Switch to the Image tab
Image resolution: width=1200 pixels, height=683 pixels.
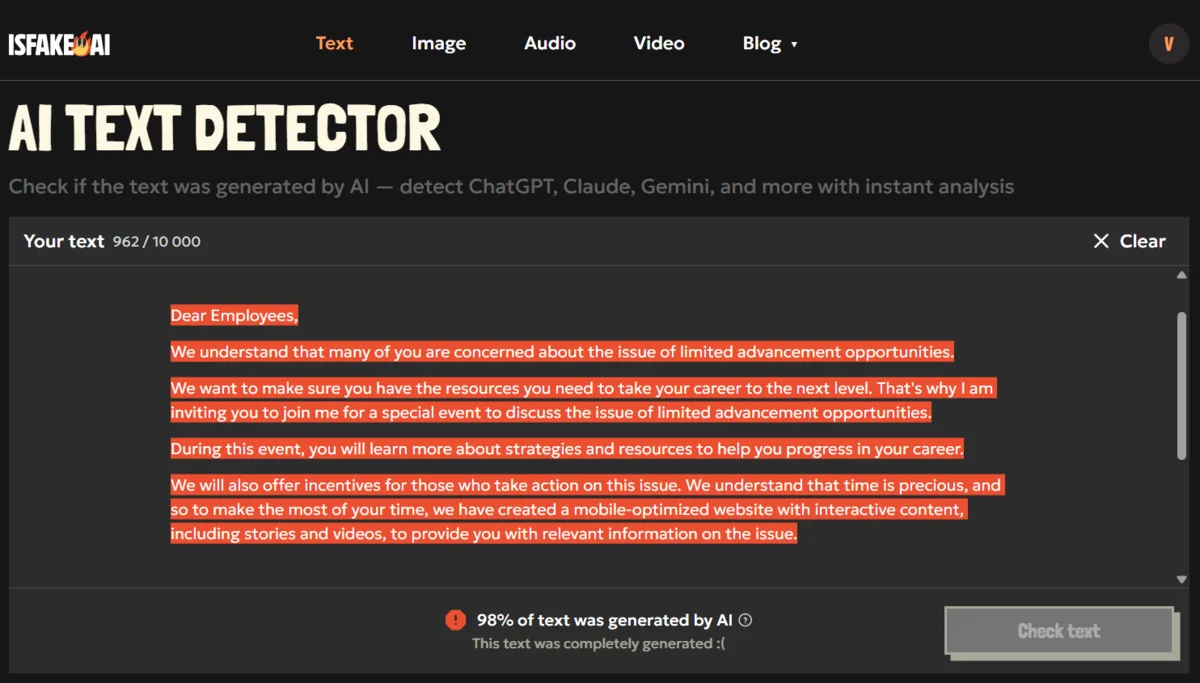click(x=438, y=43)
